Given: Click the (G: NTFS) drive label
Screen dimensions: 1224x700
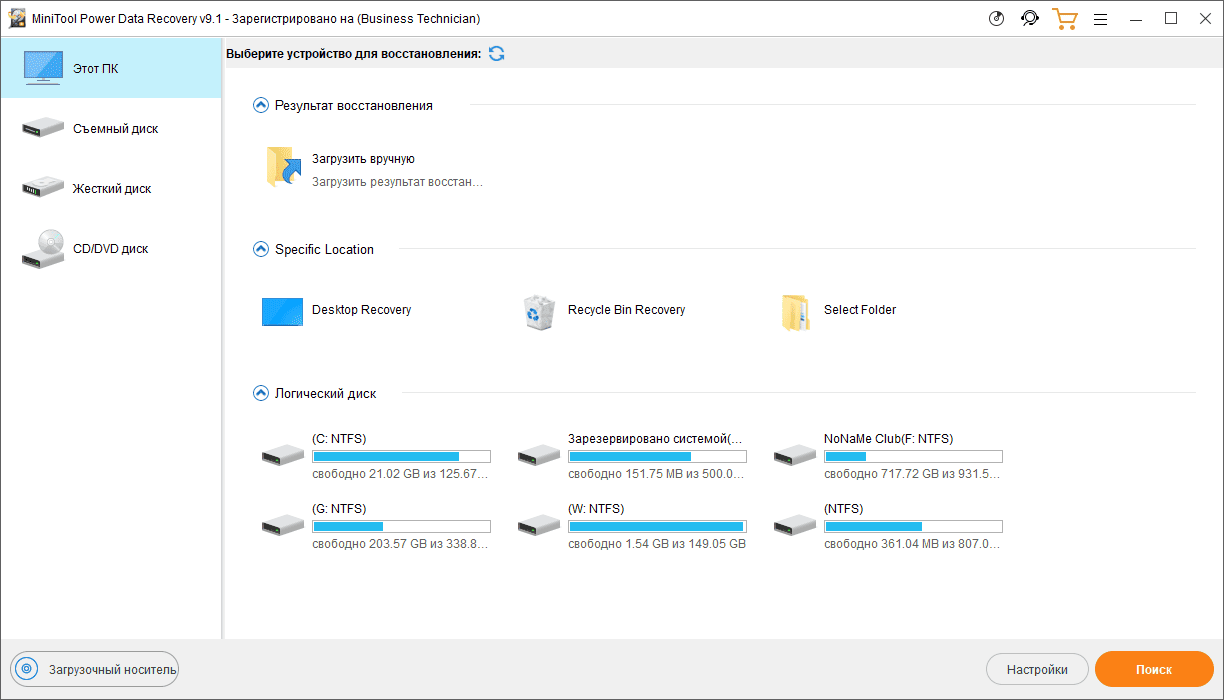Looking at the screenshot, I should click(339, 509).
